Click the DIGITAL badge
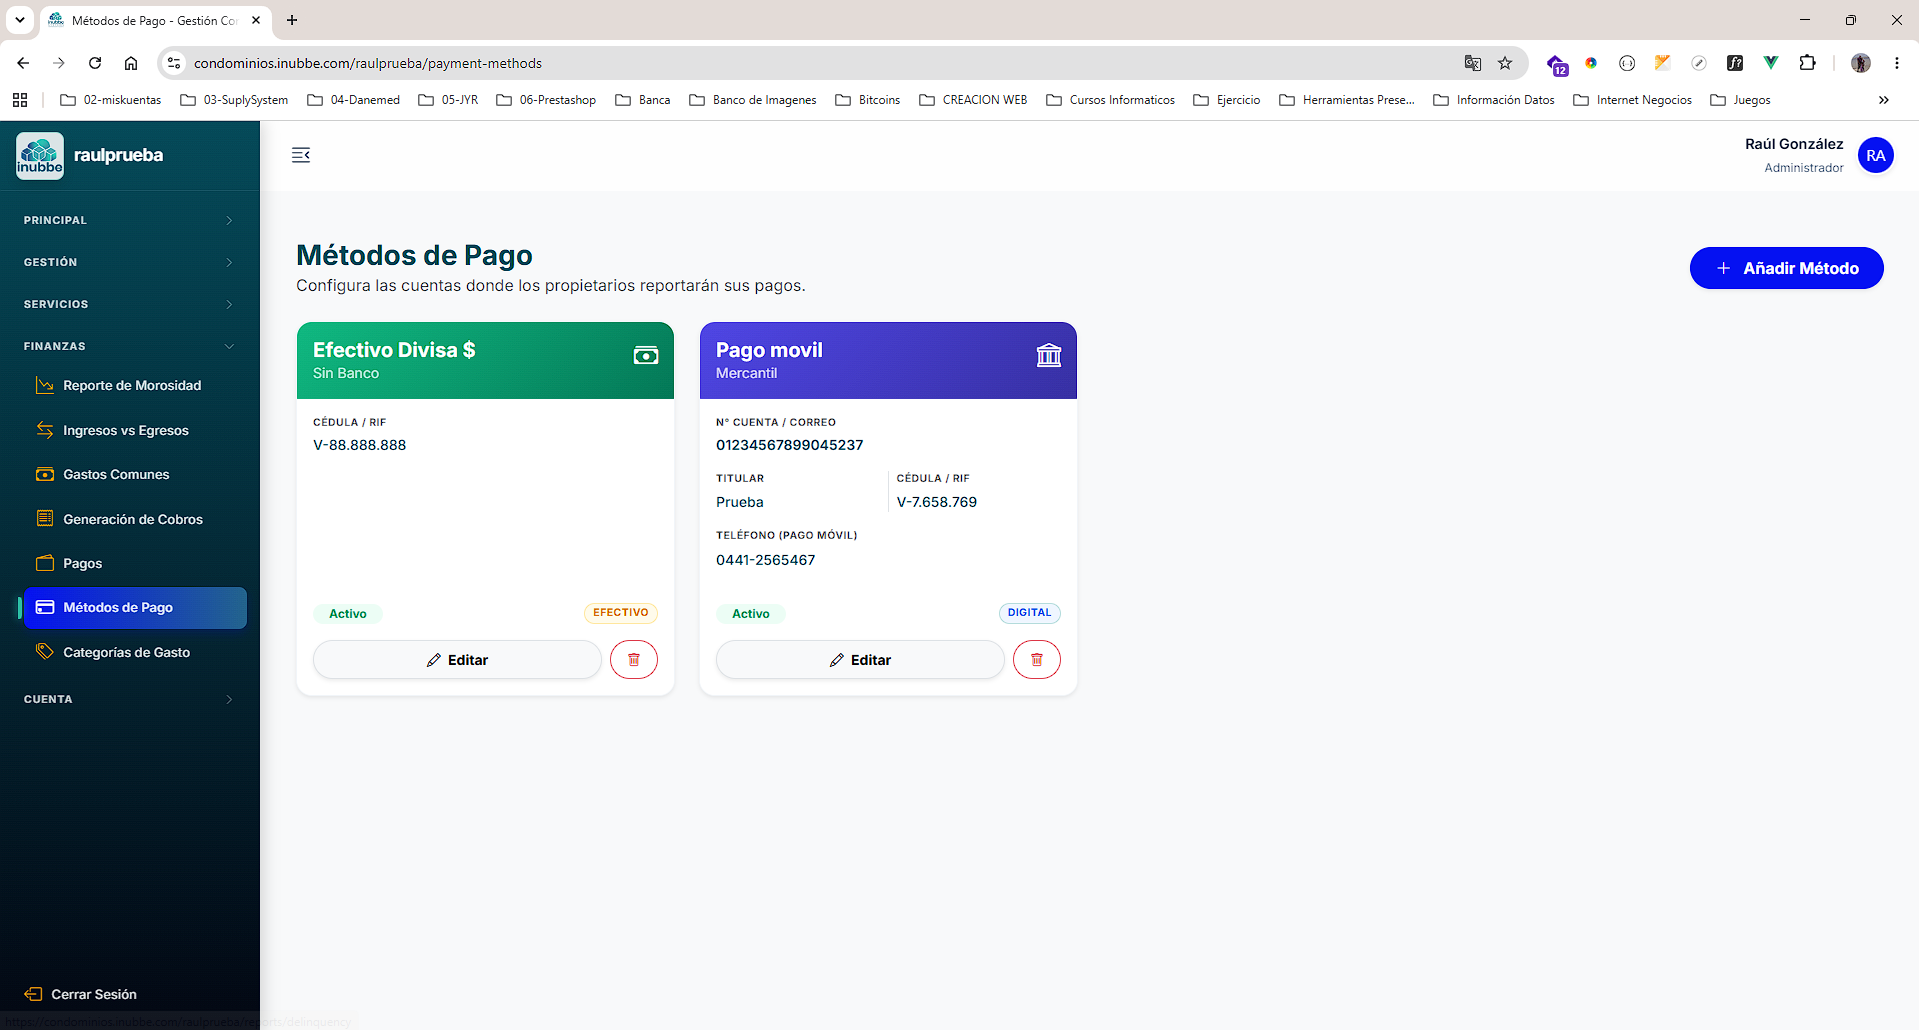The height and width of the screenshot is (1030, 1919). tap(1029, 613)
